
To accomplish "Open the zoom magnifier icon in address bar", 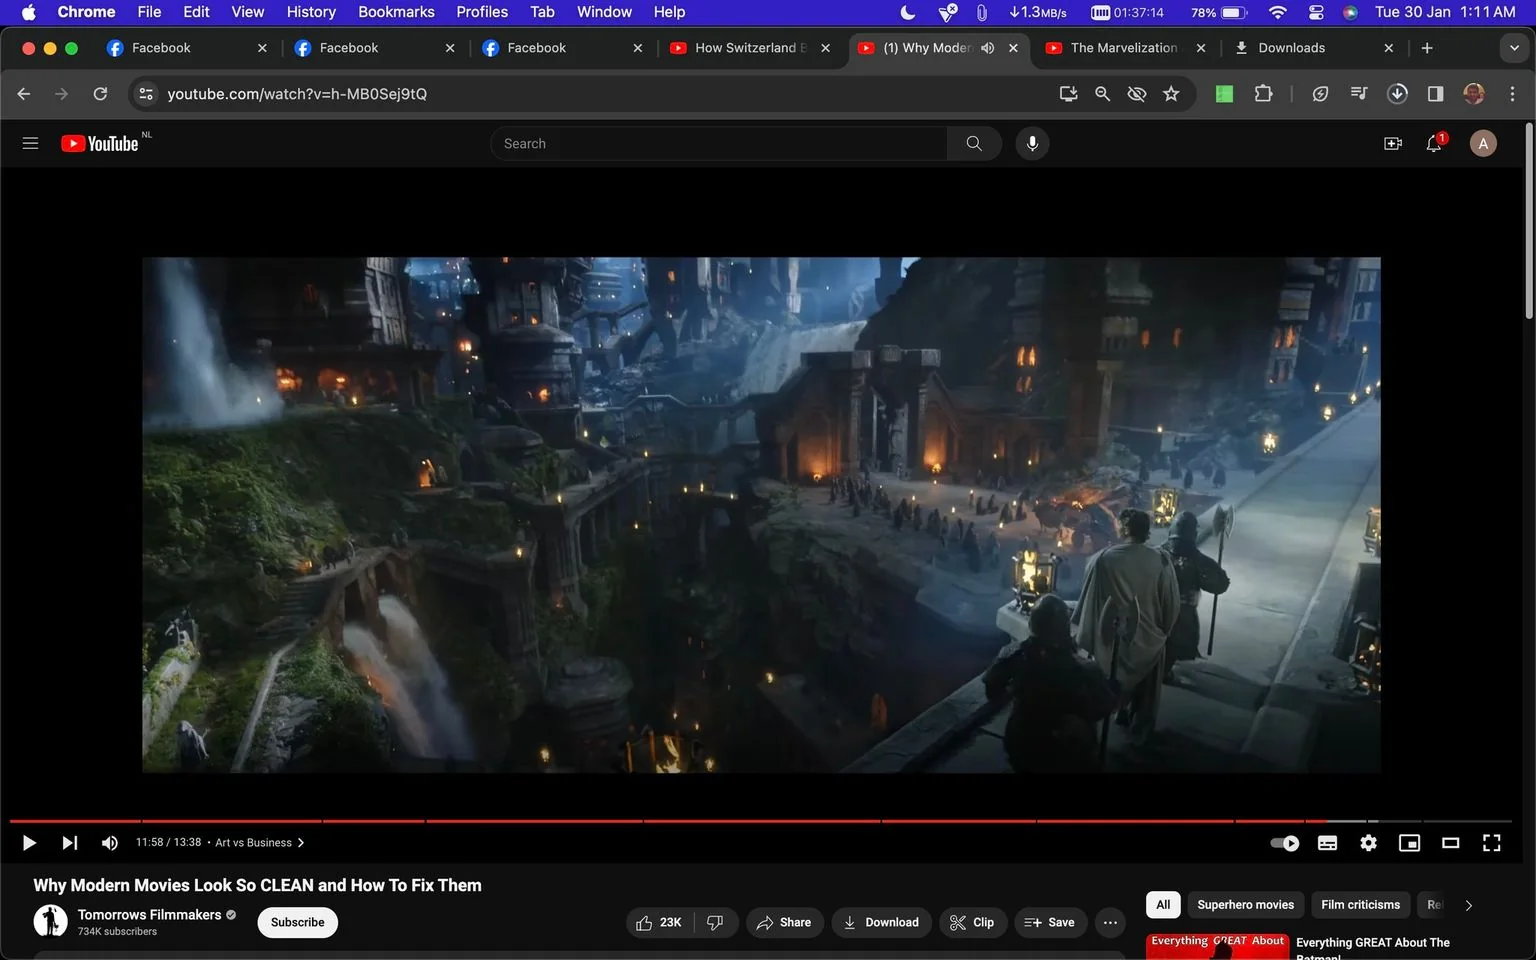I will (1102, 94).
